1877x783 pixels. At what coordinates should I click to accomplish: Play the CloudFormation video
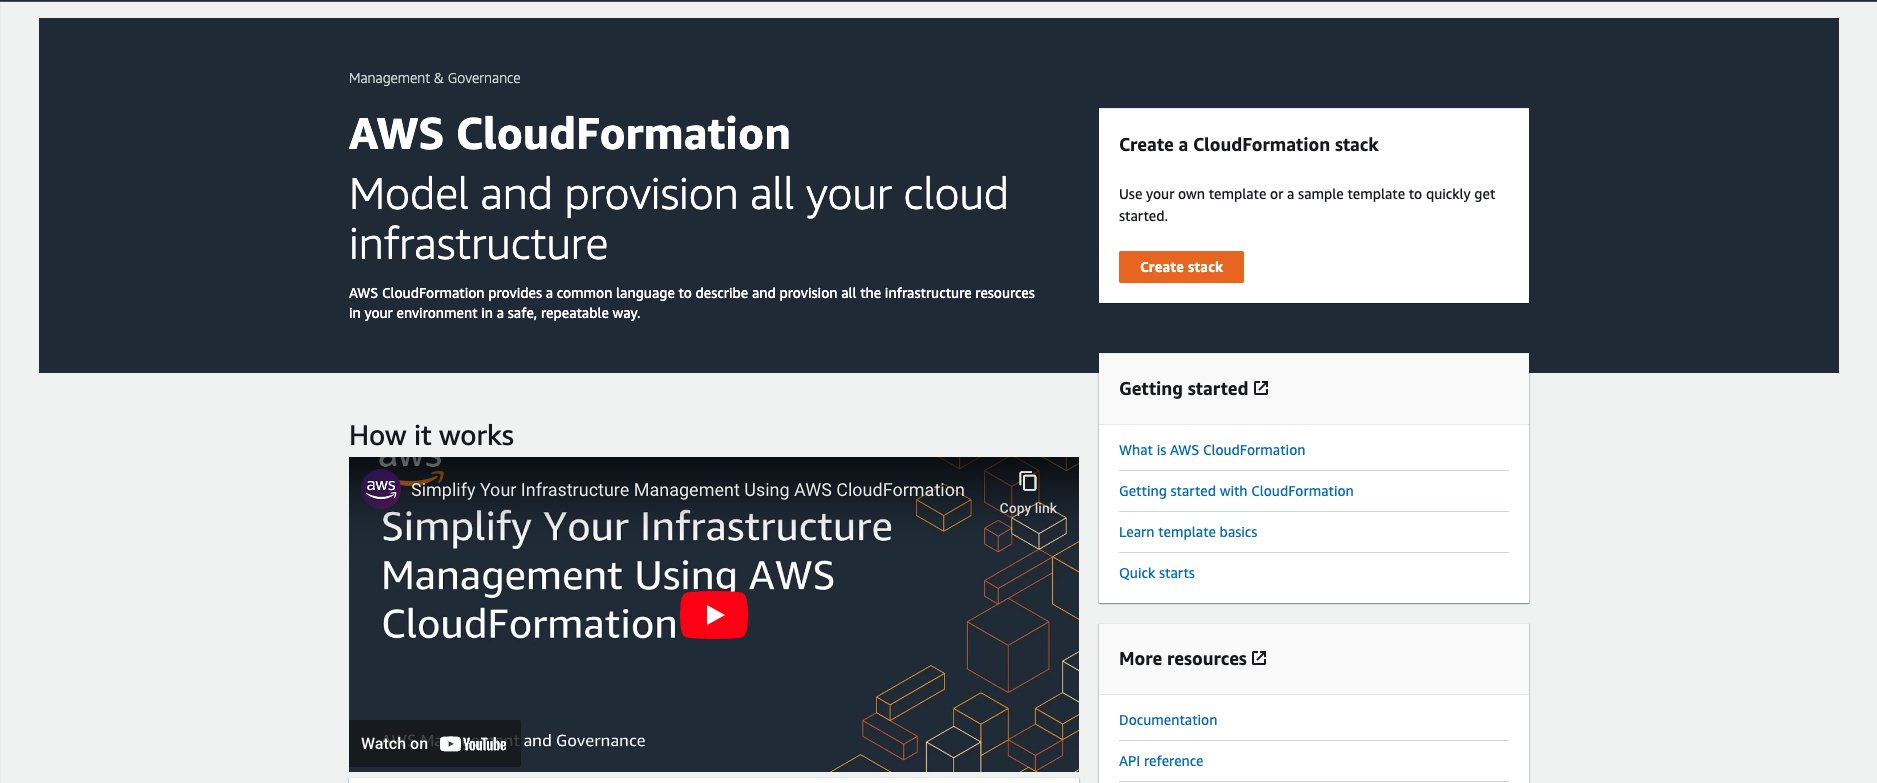[714, 615]
